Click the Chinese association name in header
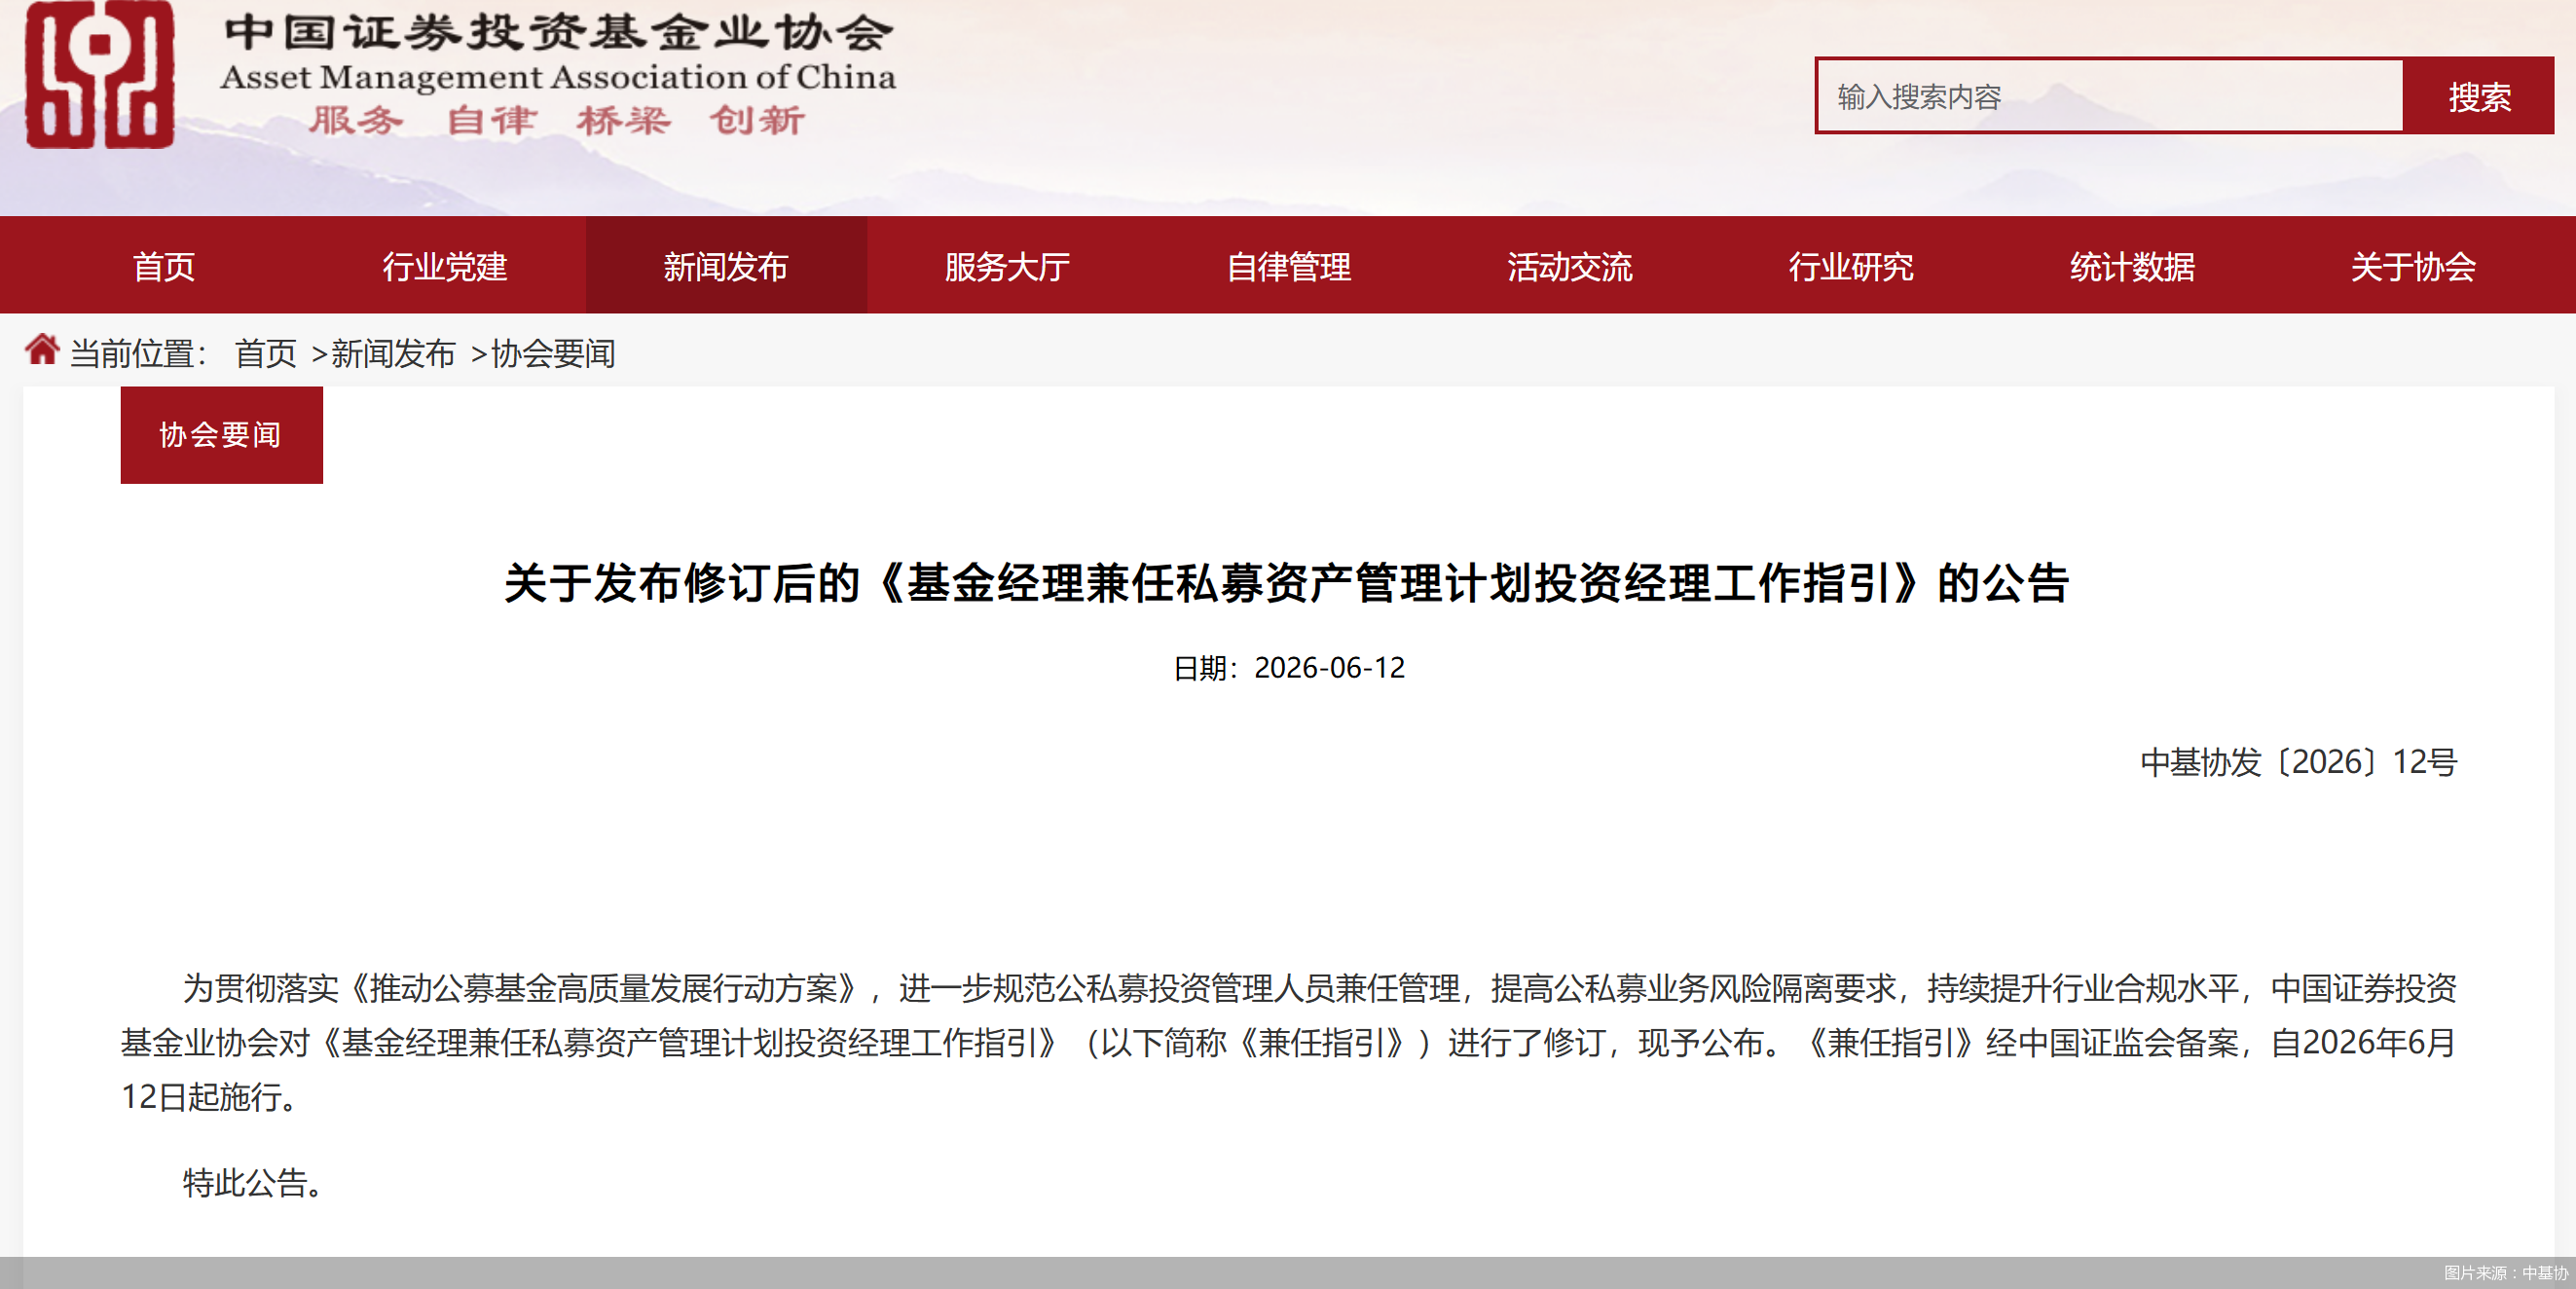 558,32
